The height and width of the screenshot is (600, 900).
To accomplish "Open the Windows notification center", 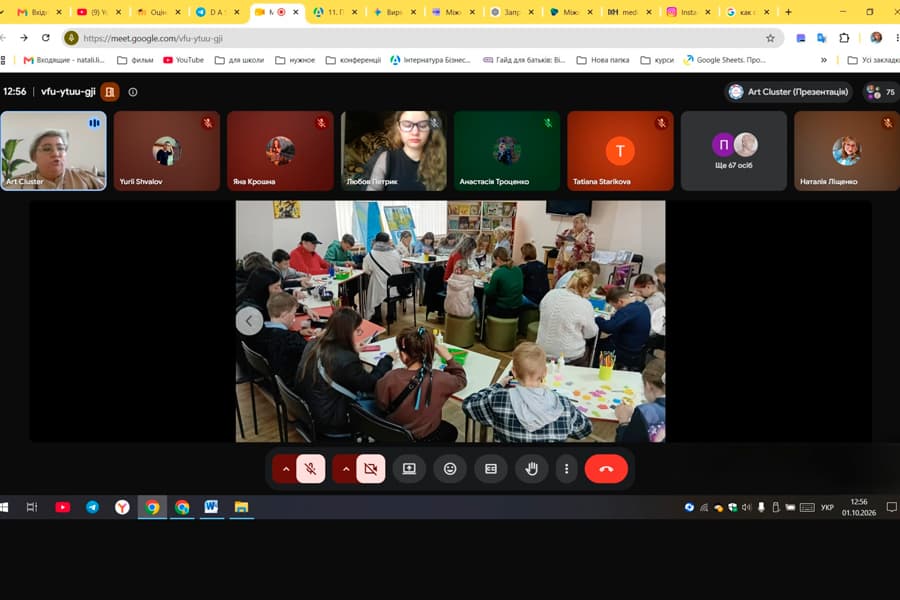I will [891, 507].
